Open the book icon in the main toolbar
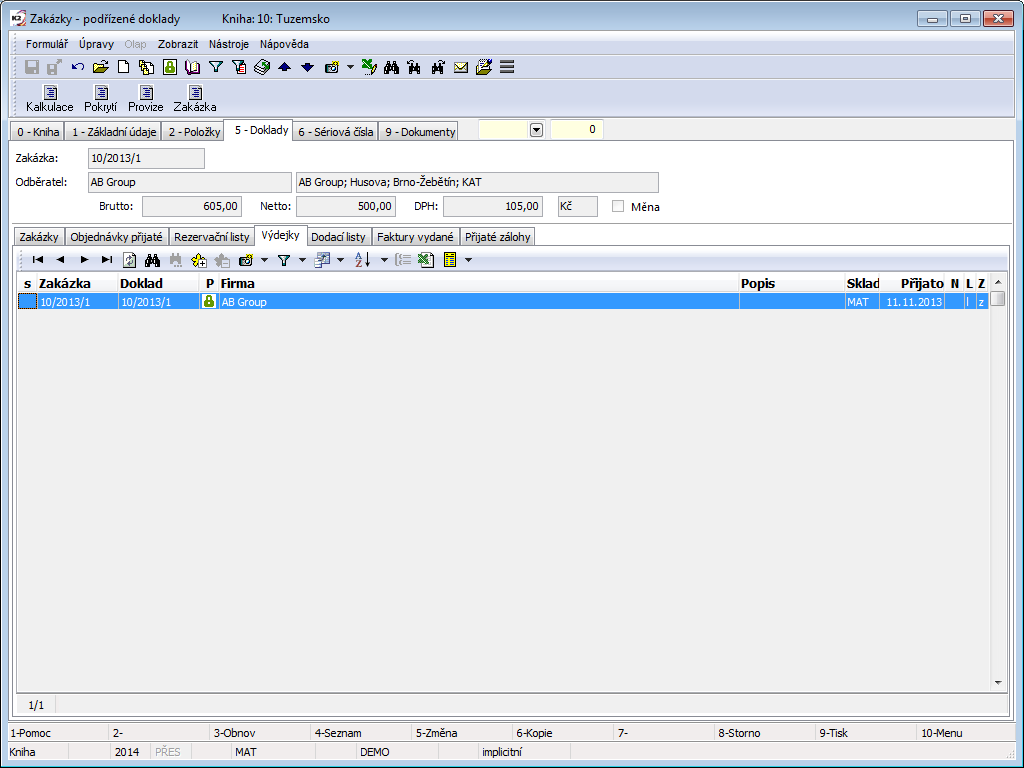This screenshot has height=768, width=1024. click(x=193, y=67)
